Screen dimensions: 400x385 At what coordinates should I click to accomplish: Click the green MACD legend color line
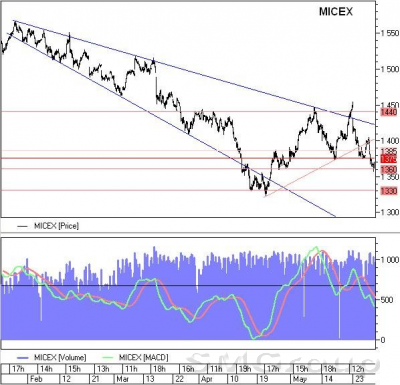(x=108, y=358)
